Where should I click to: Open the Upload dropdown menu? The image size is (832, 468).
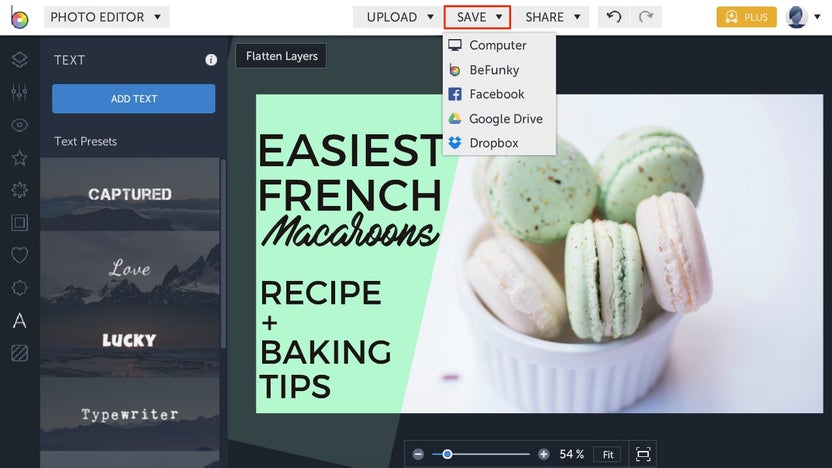pyautogui.click(x=398, y=17)
